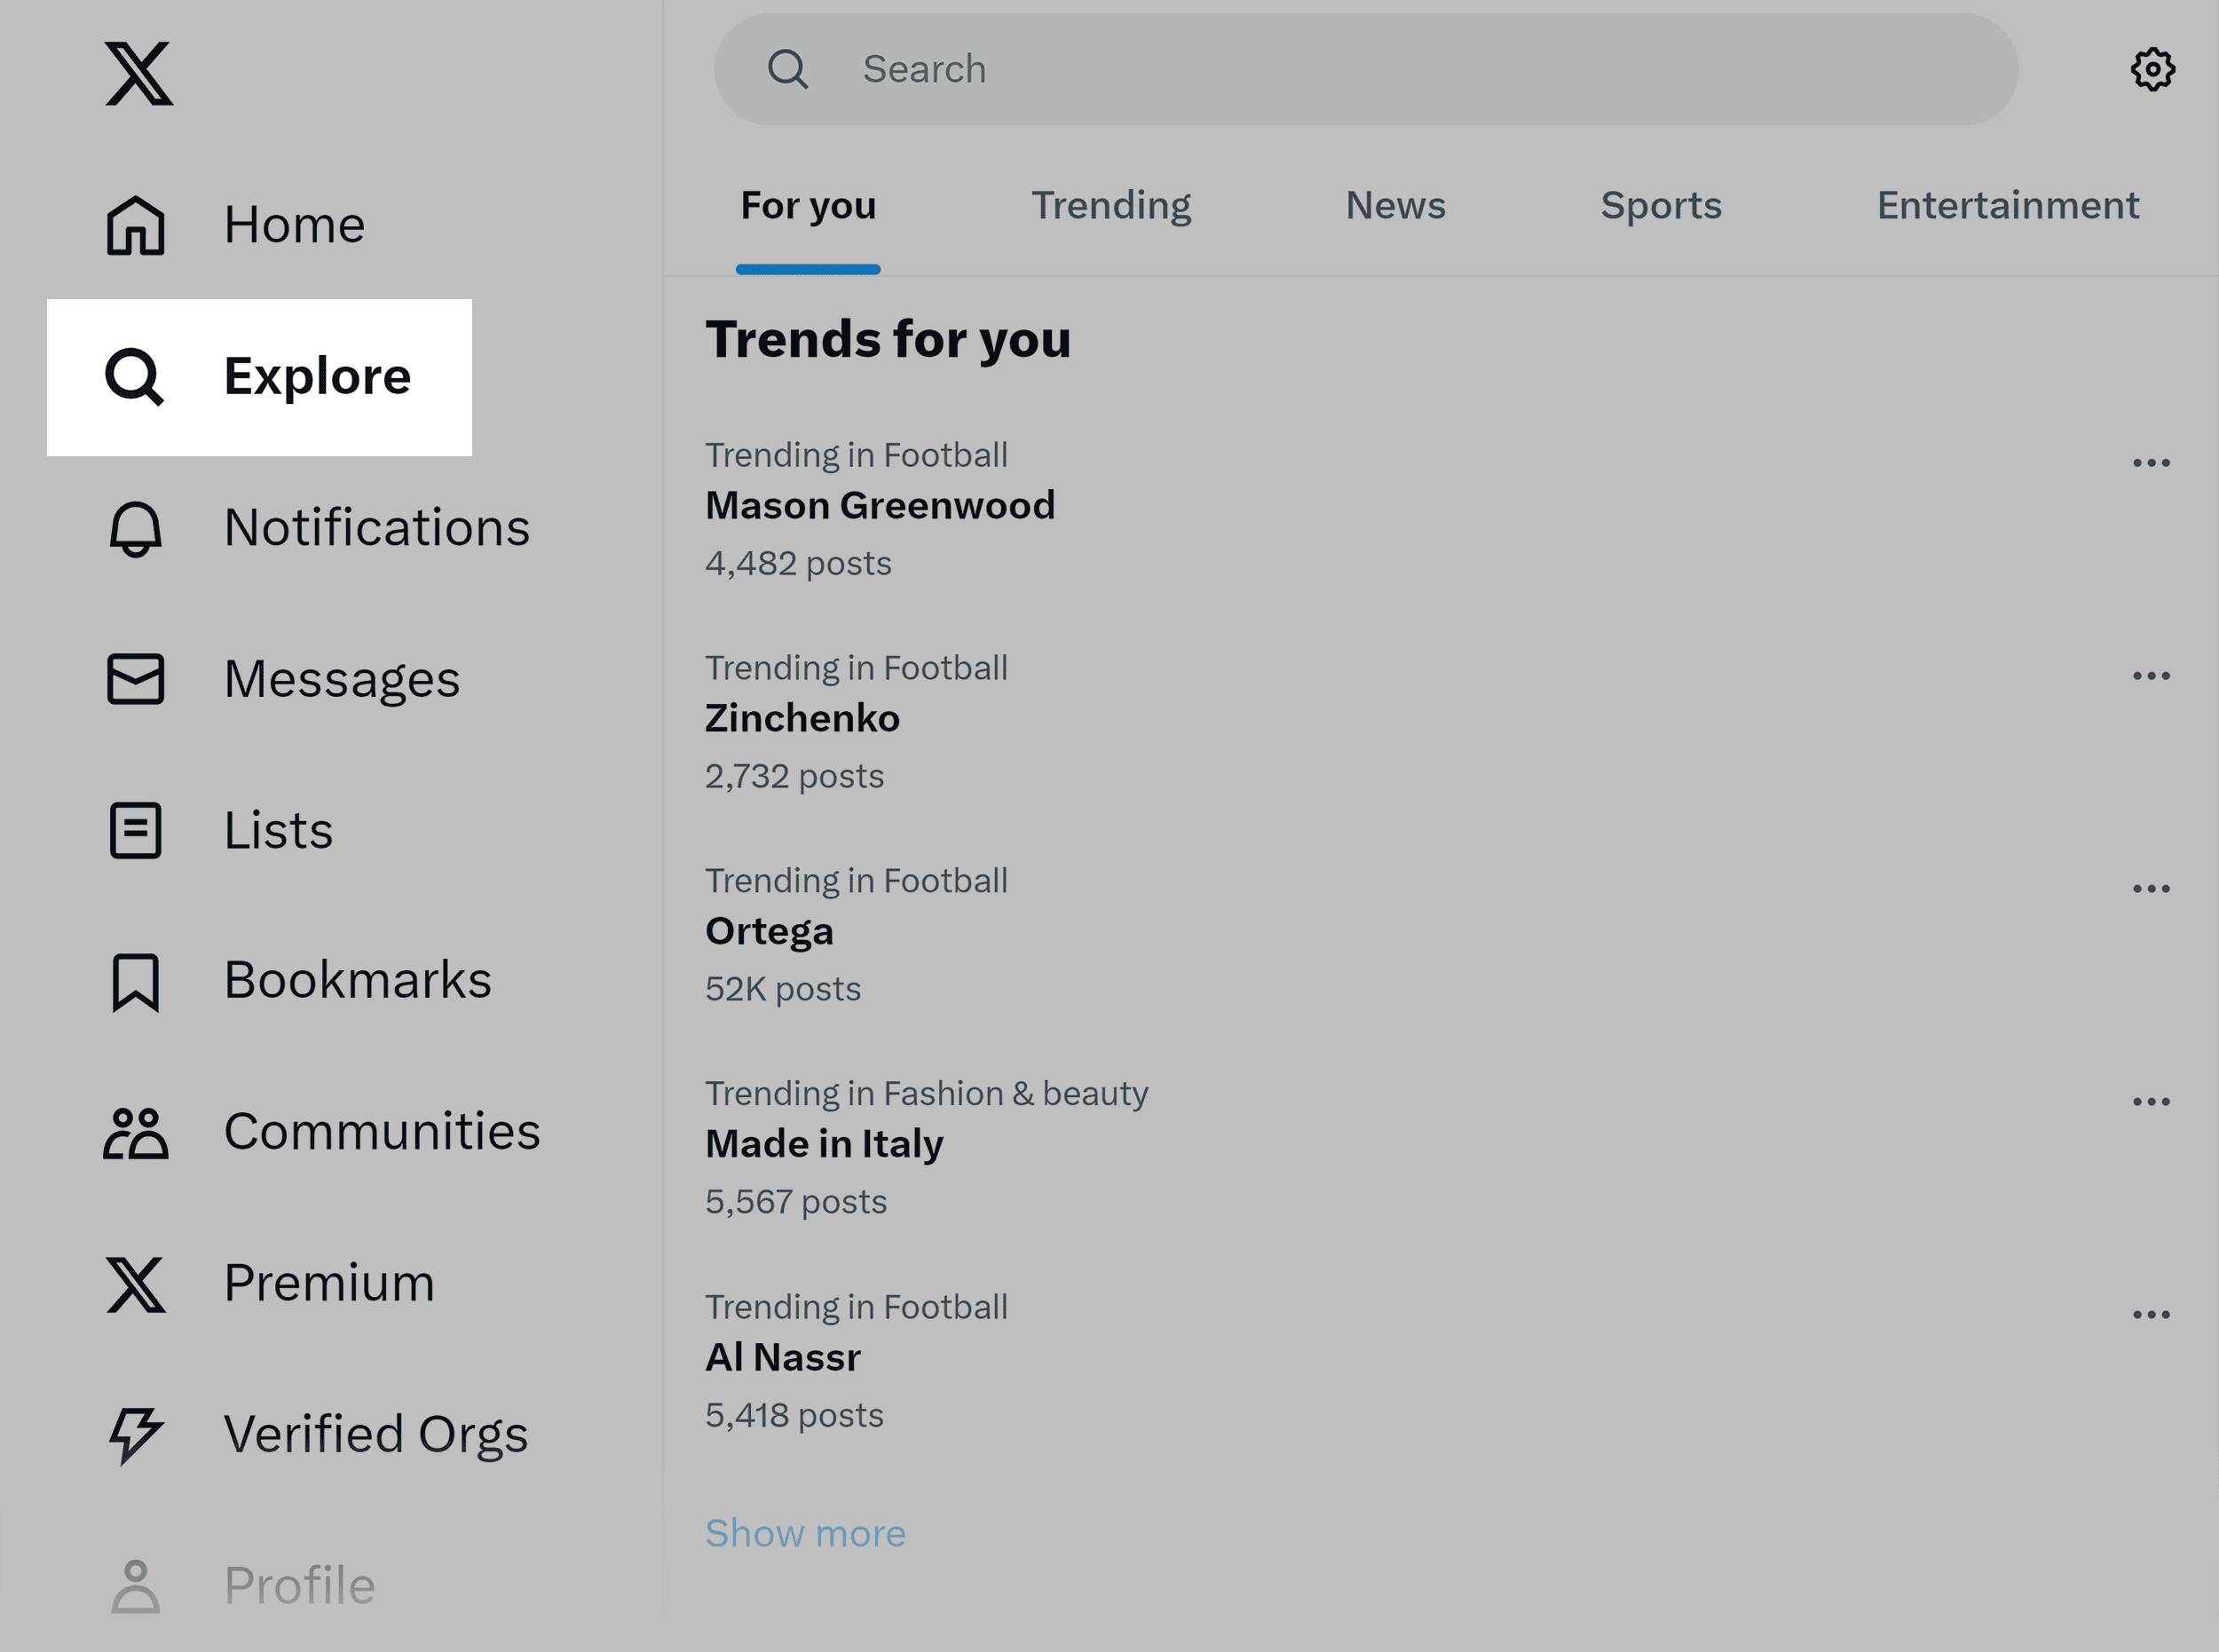Switch to the Sports tab
The height and width of the screenshot is (1652, 2219).
(x=1660, y=206)
